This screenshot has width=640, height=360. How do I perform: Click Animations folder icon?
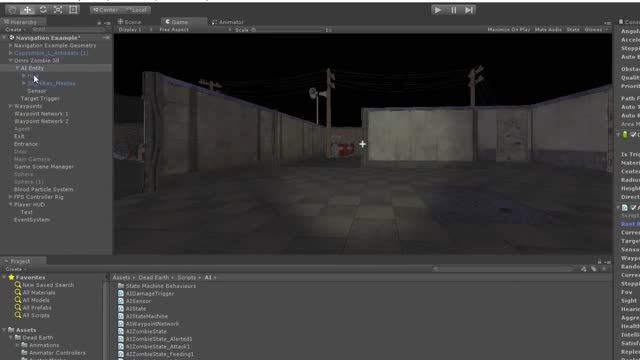coord(24,345)
